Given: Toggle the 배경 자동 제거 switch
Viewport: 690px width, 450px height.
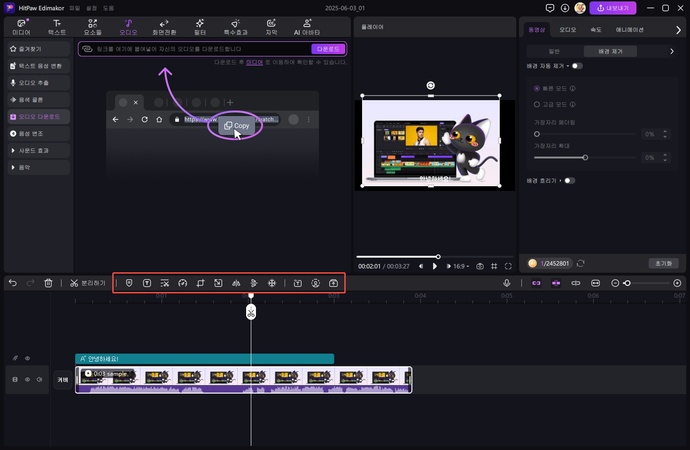Looking at the screenshot, I should pos(577,66).
